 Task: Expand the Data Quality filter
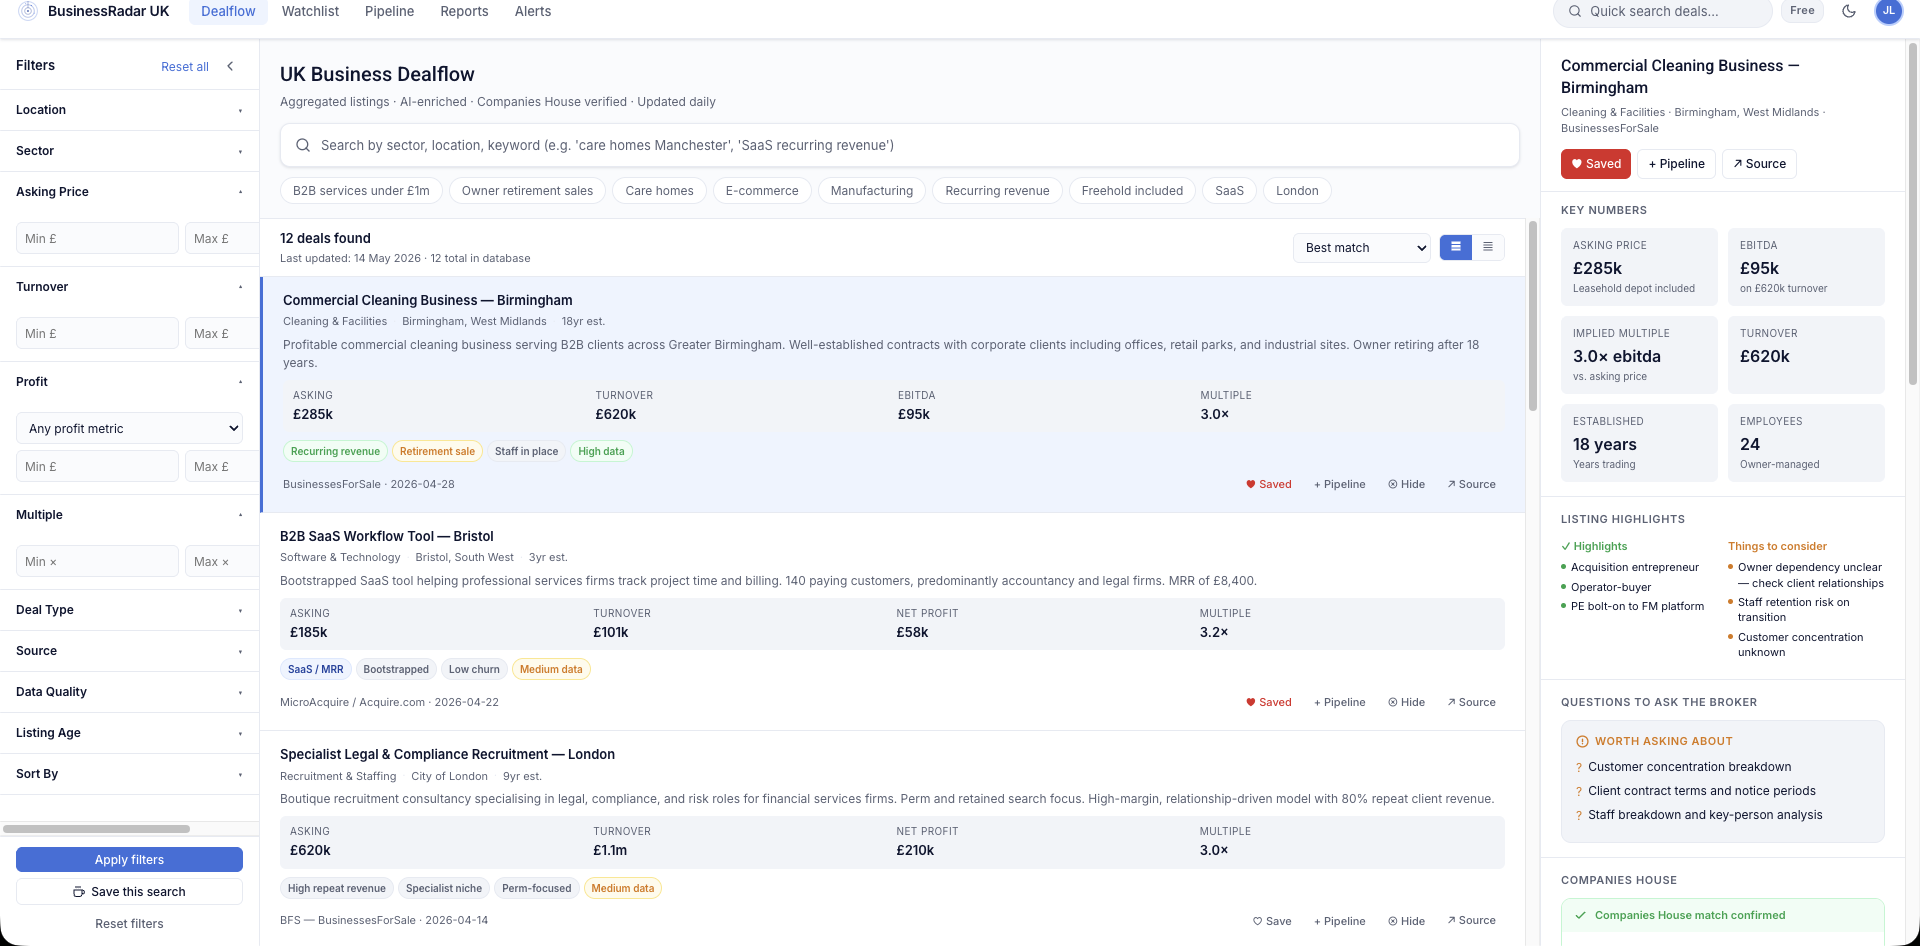(x=129, y=692)
